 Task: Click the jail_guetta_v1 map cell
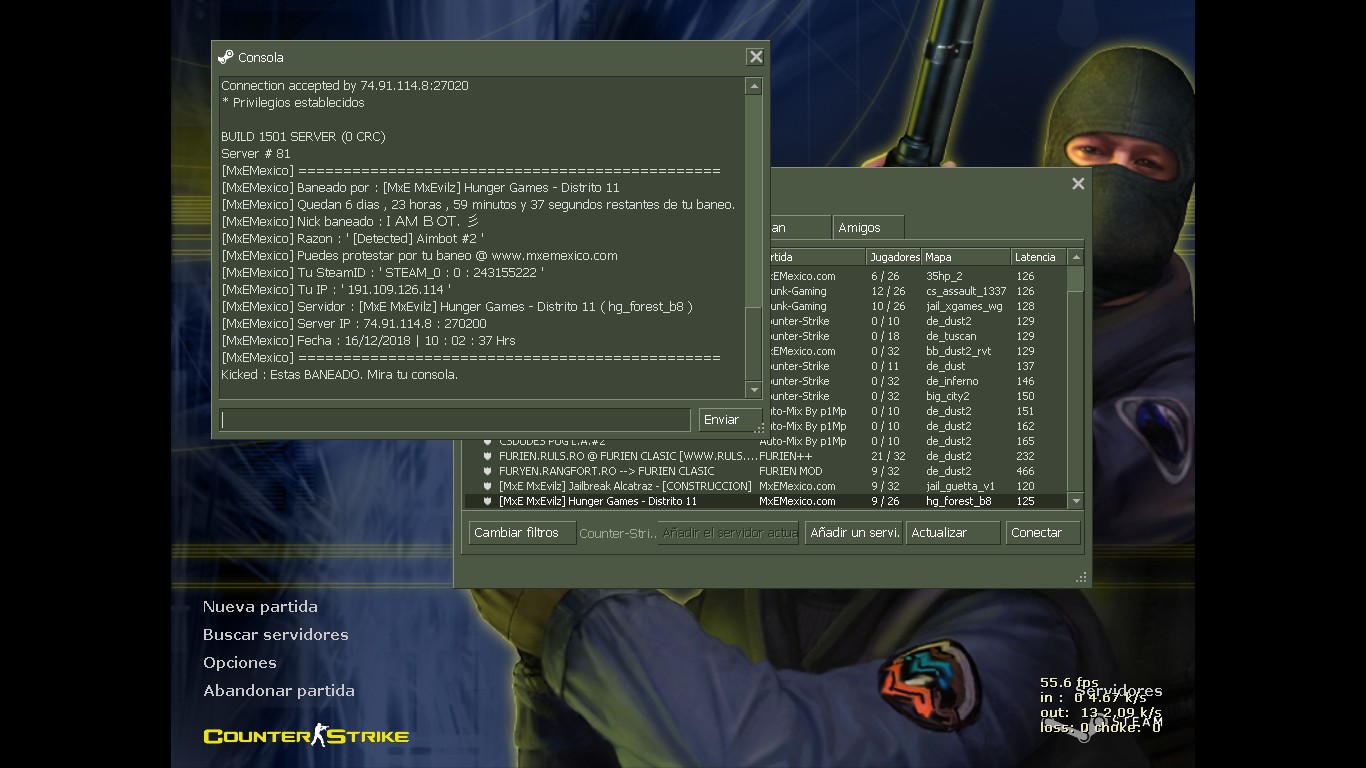(960, 486)
